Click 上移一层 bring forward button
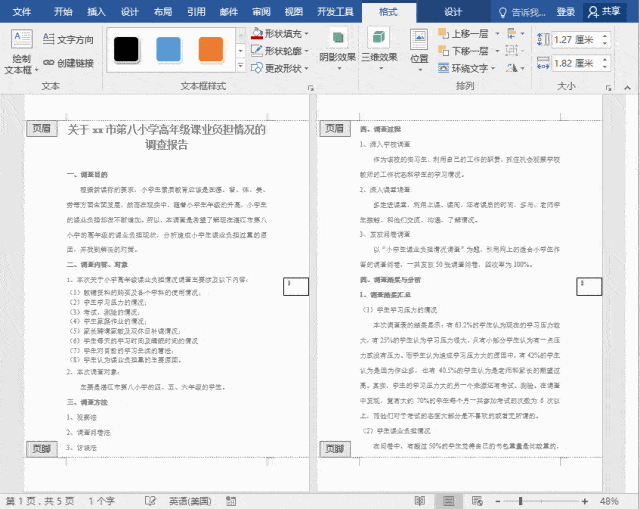The height and width of the screenshot is (509, 640). point(463,33)
